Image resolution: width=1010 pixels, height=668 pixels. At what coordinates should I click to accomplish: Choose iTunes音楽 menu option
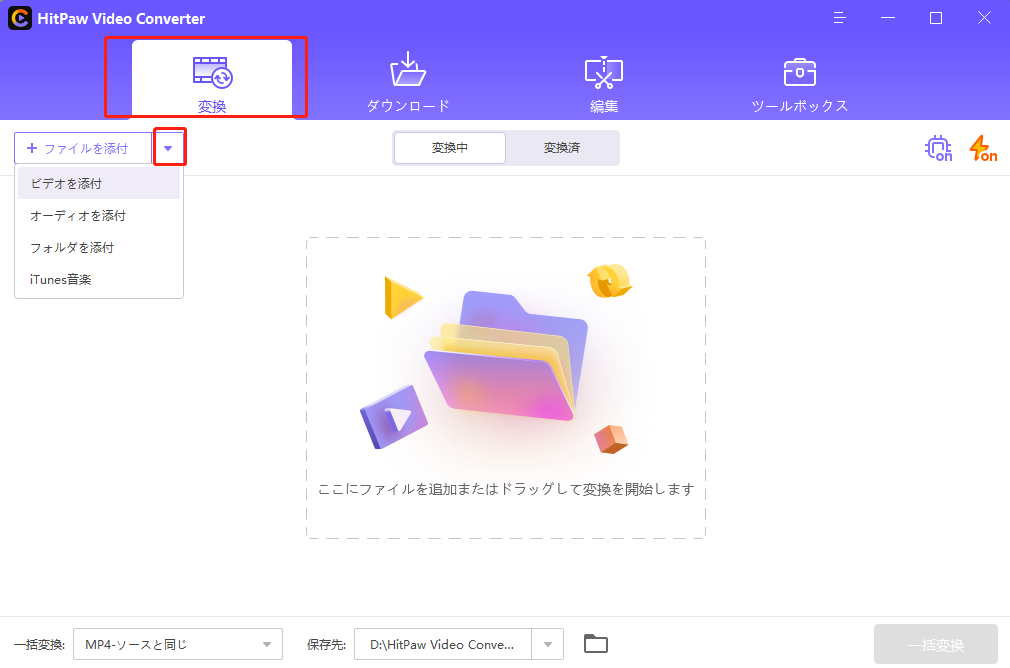pos(99,280)
